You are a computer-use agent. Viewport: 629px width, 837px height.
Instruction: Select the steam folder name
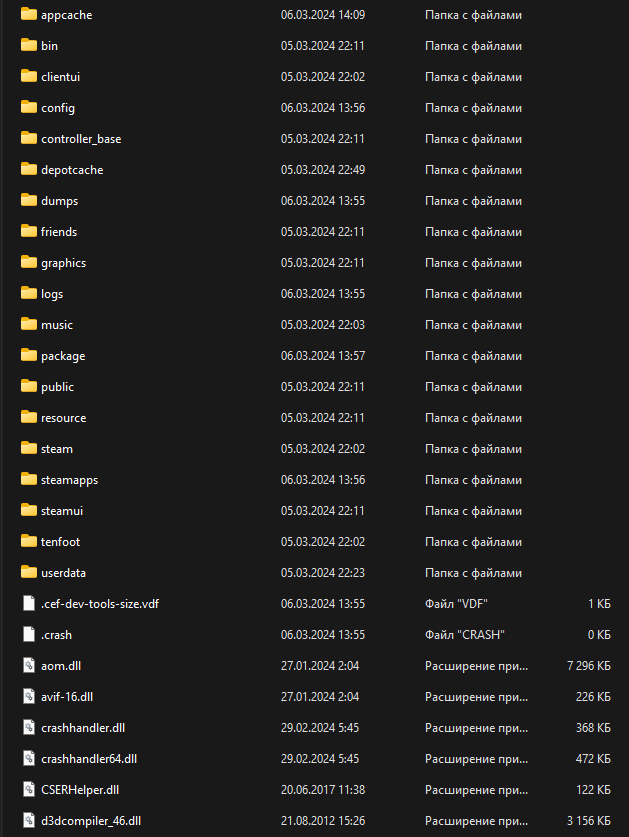click(57, 449)
